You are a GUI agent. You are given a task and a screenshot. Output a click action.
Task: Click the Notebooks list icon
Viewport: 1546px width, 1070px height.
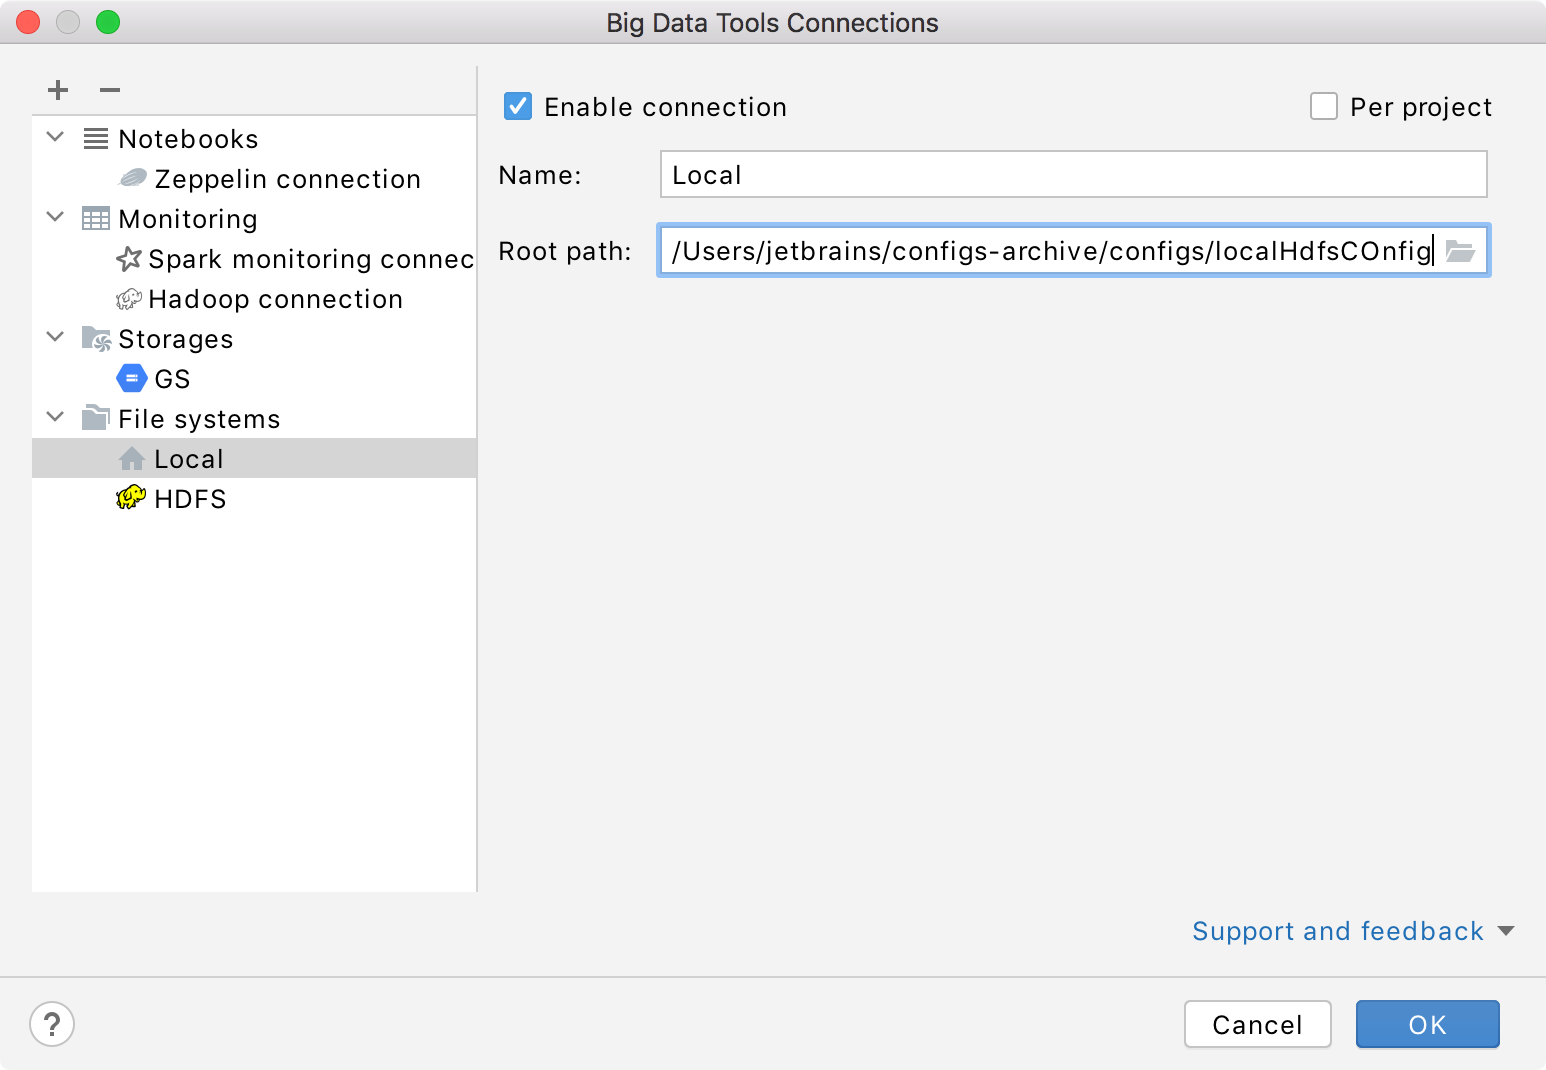coord(96,138)
